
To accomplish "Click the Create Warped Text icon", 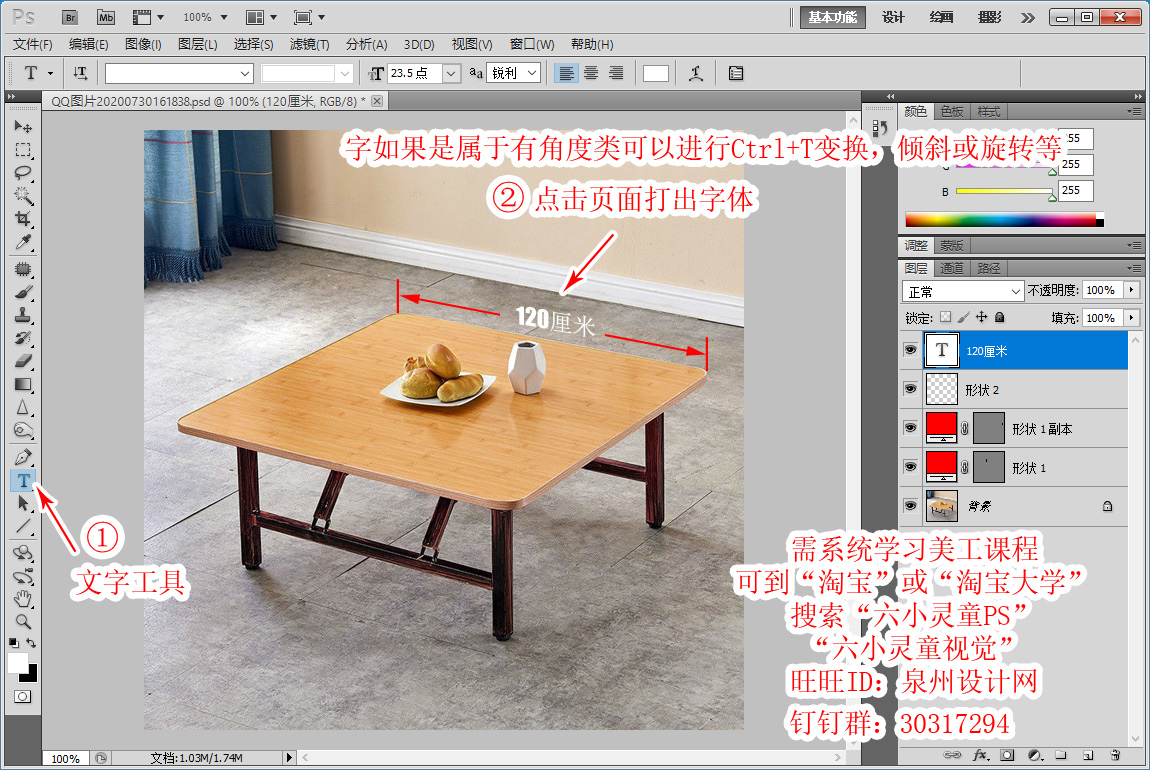I will [696, 73].
